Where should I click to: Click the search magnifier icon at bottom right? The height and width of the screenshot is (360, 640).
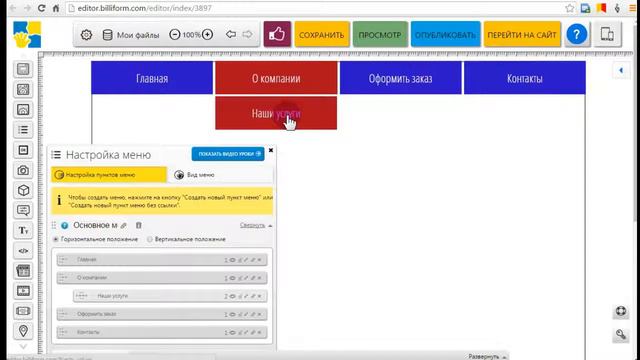tap(621, 335)
